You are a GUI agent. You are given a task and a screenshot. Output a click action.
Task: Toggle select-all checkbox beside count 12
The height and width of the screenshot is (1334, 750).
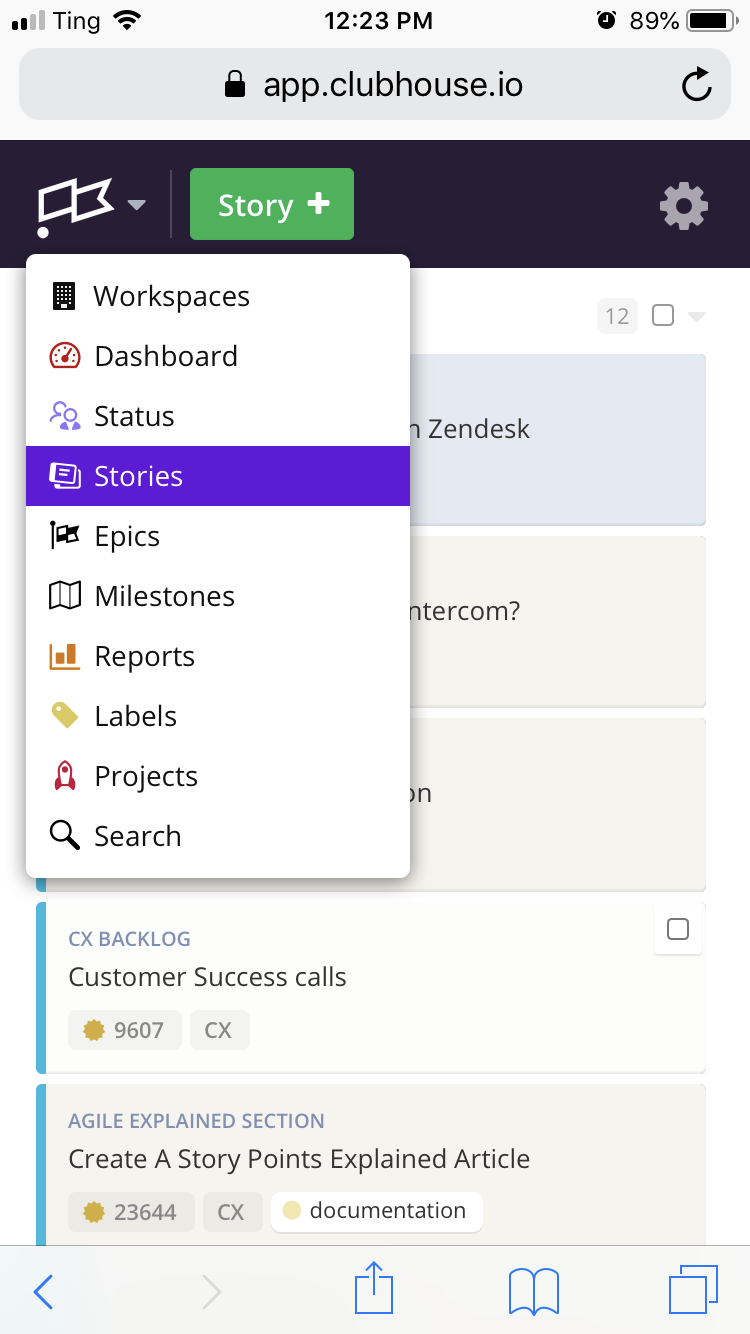click(662, 316)
